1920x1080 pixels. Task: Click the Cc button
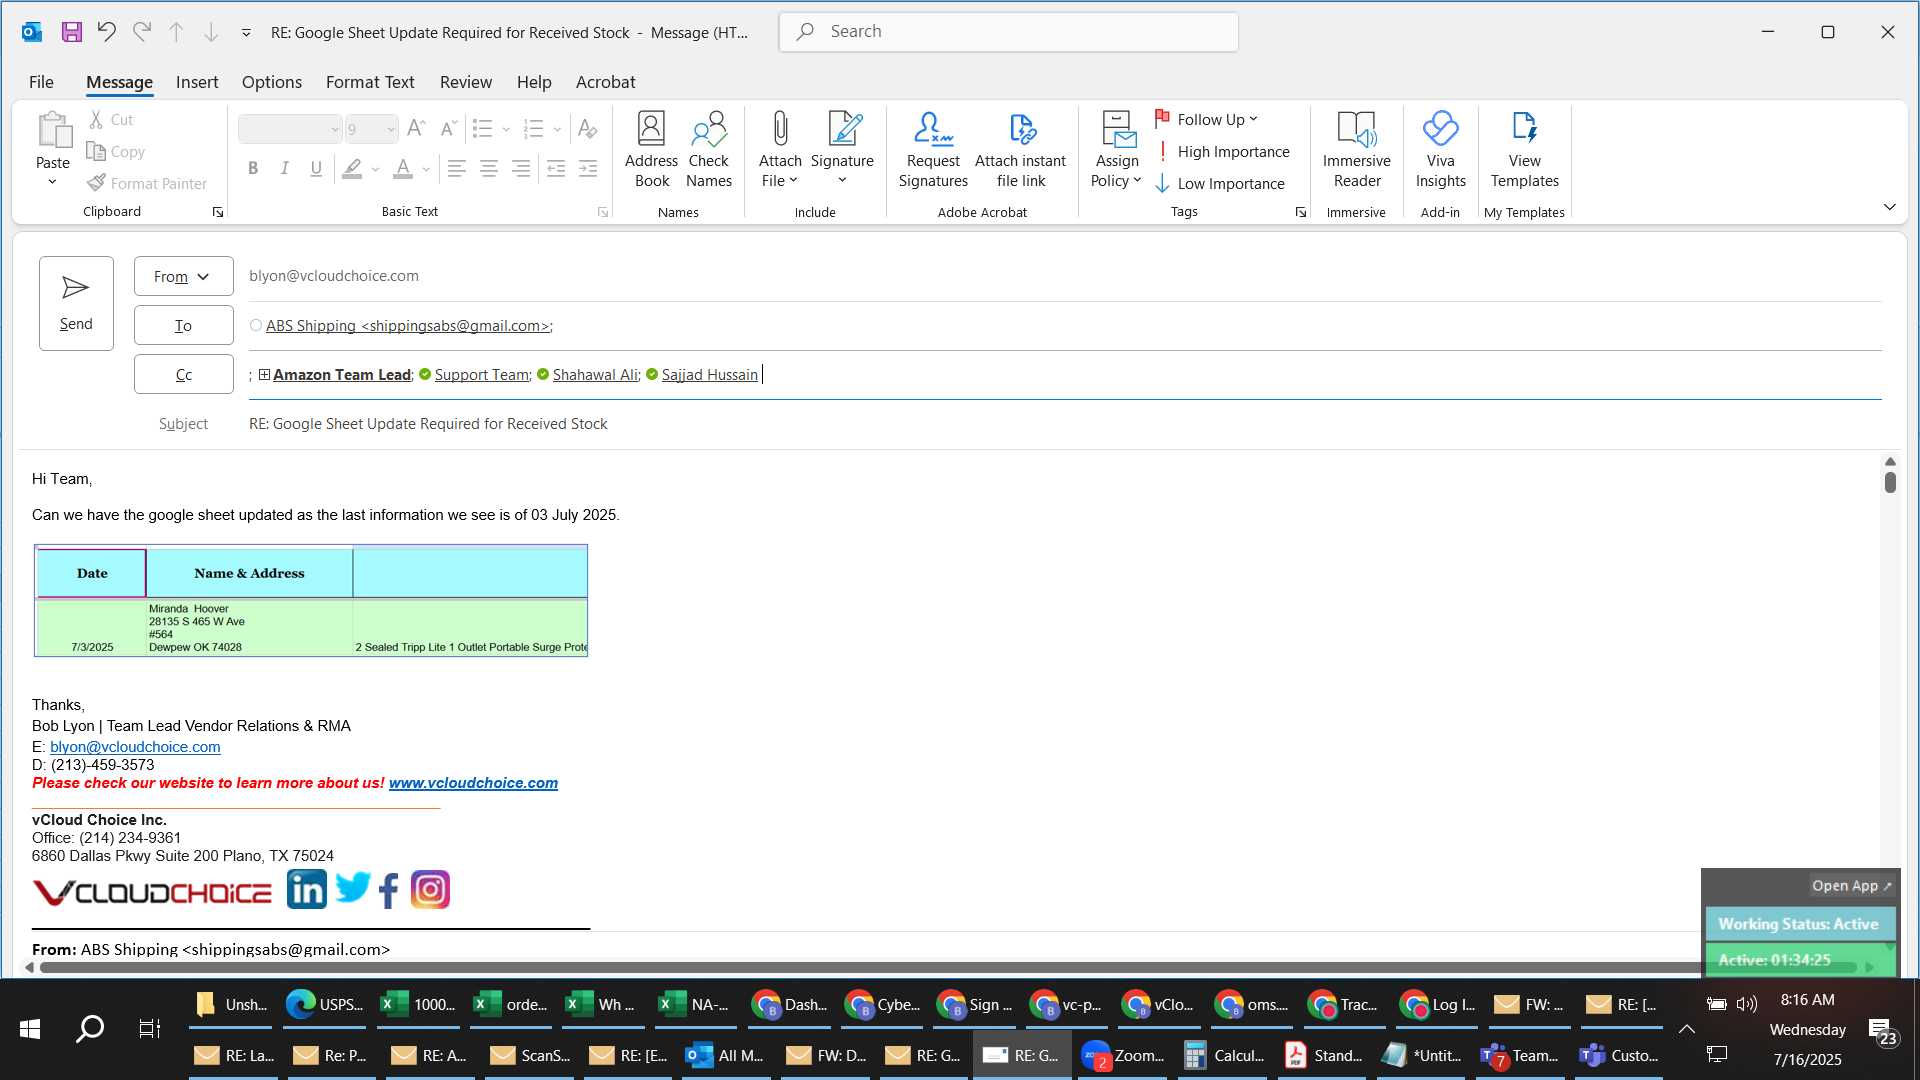[x=184, y=374]
